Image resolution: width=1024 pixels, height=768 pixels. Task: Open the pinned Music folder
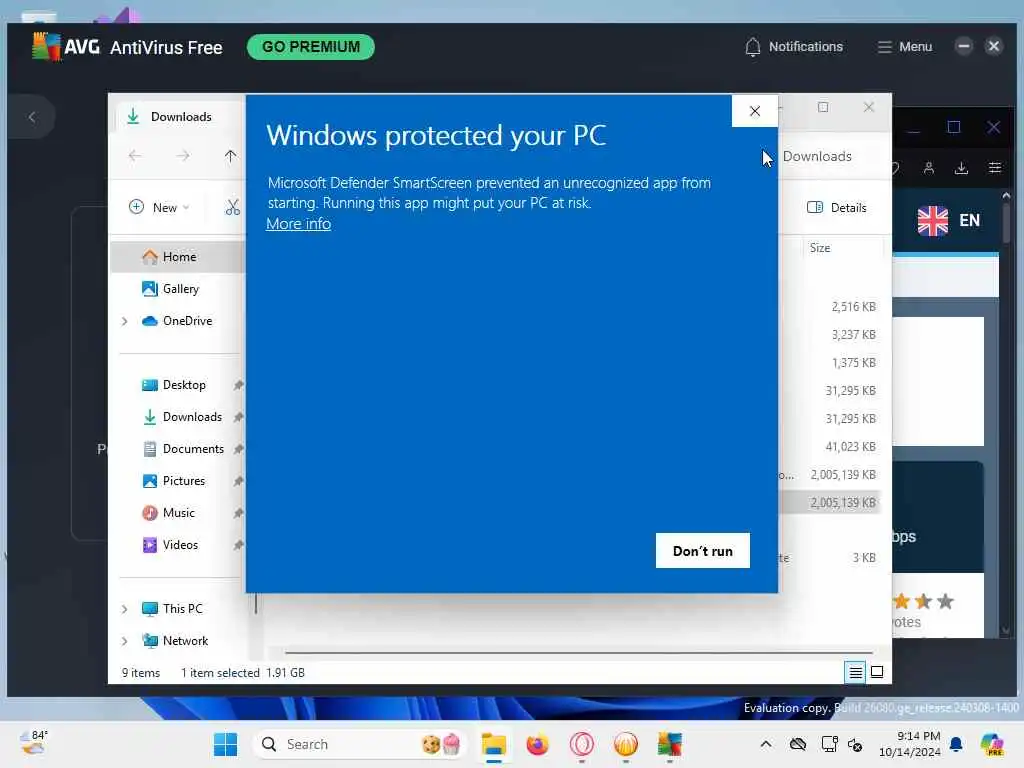(178, 513)
